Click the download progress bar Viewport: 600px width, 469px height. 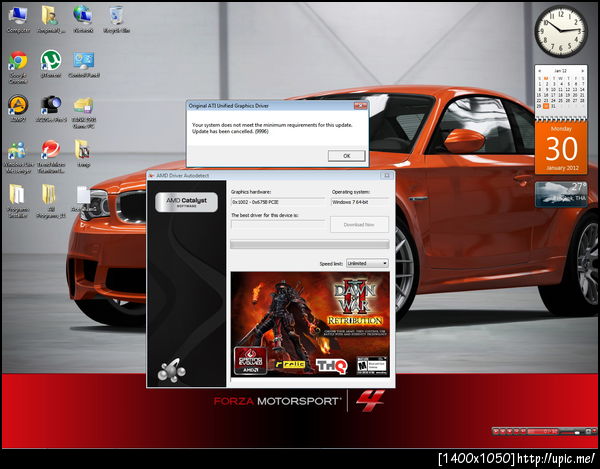point(310,244)
